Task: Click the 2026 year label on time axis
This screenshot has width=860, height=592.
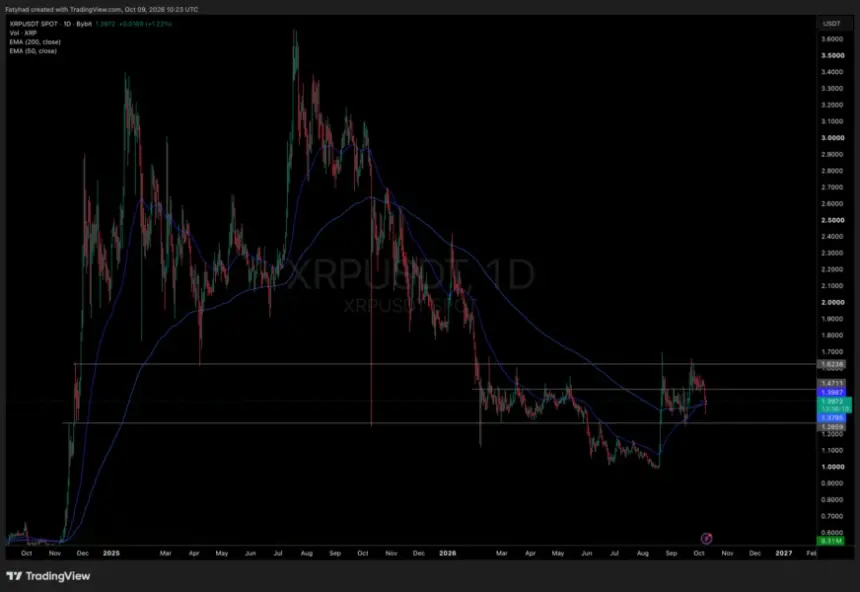Action: pyautogui.click(x=448, y=553)
